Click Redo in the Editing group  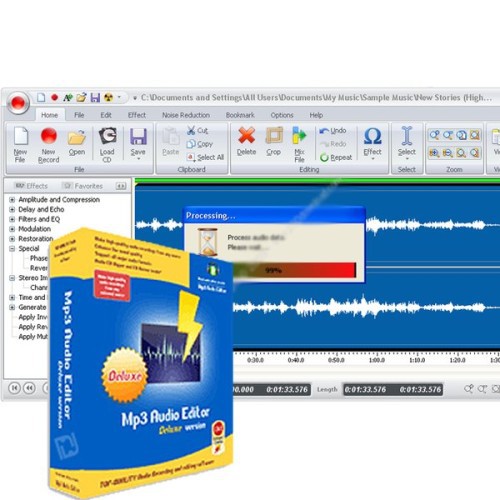coord(333,144)
